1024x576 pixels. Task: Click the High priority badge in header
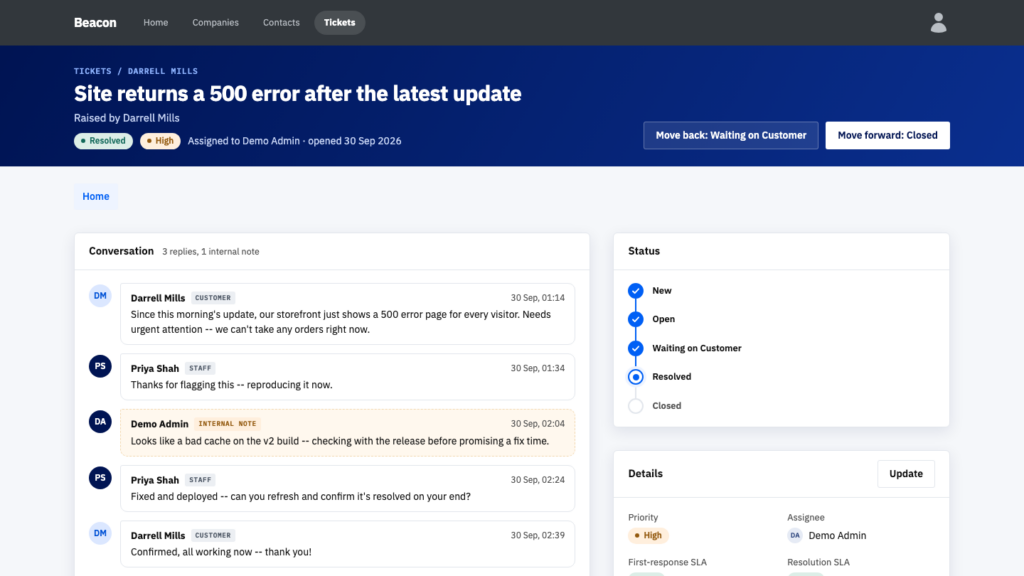coord(160,141)
